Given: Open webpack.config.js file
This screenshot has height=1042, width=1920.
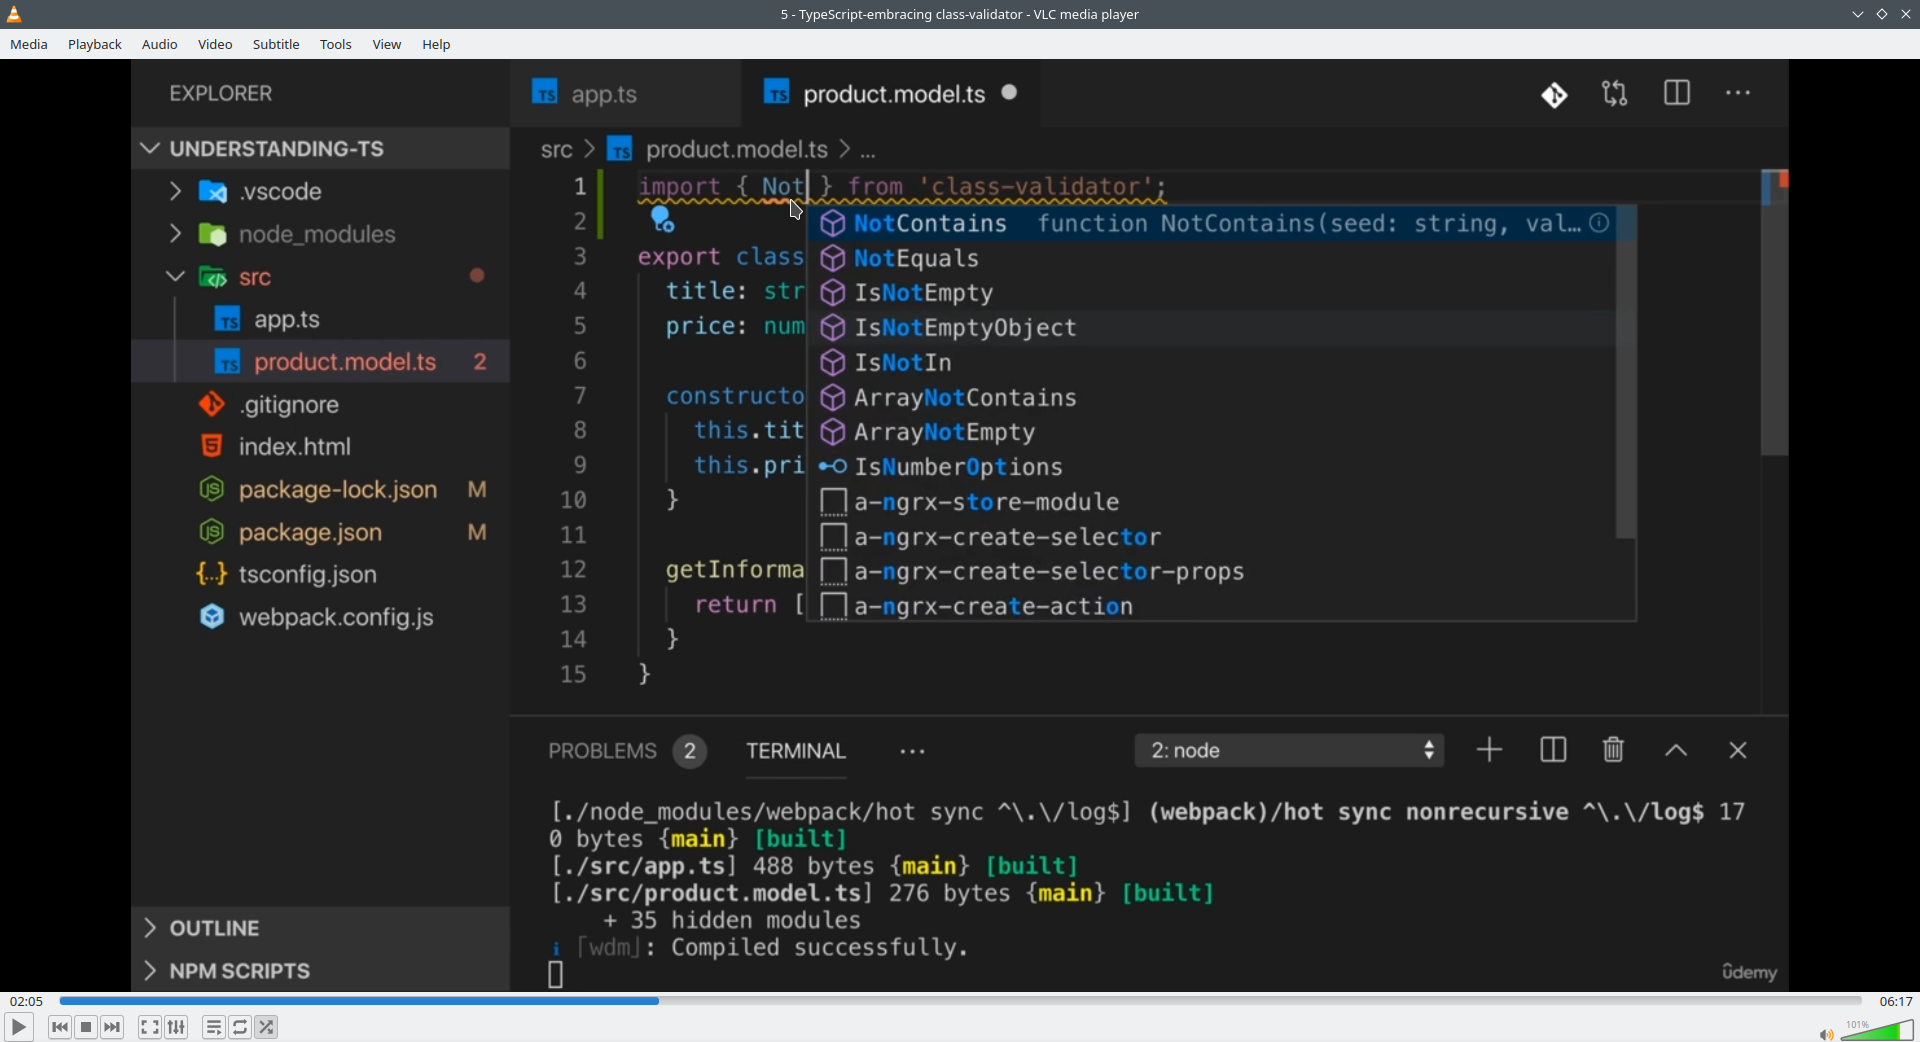Looking at the screenshot, I should point(320,618).
